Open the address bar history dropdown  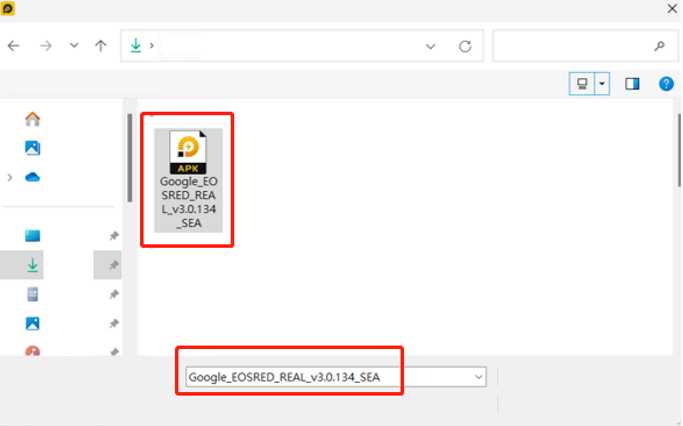click(430, 46)
